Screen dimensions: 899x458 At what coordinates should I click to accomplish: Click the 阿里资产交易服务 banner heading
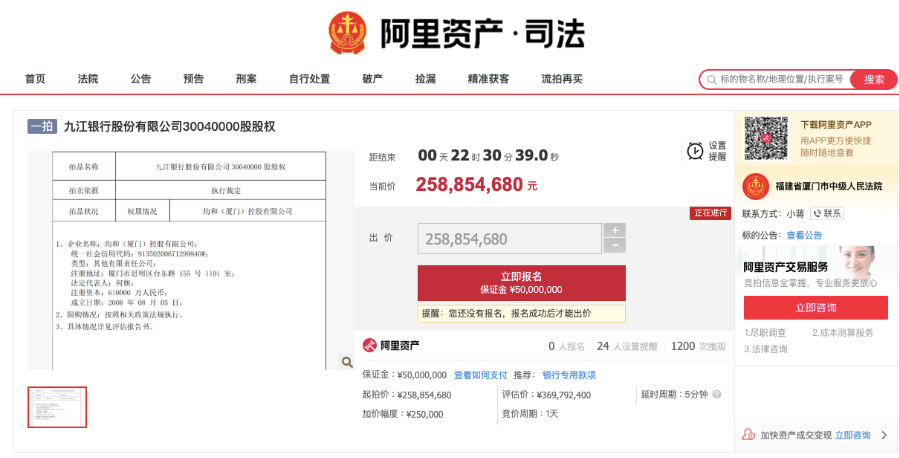785,267
